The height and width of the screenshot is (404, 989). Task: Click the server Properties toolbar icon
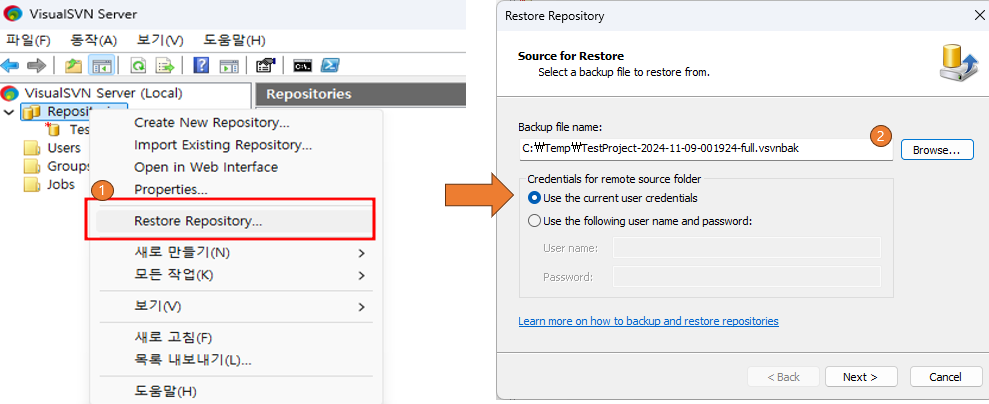point(266,65)
